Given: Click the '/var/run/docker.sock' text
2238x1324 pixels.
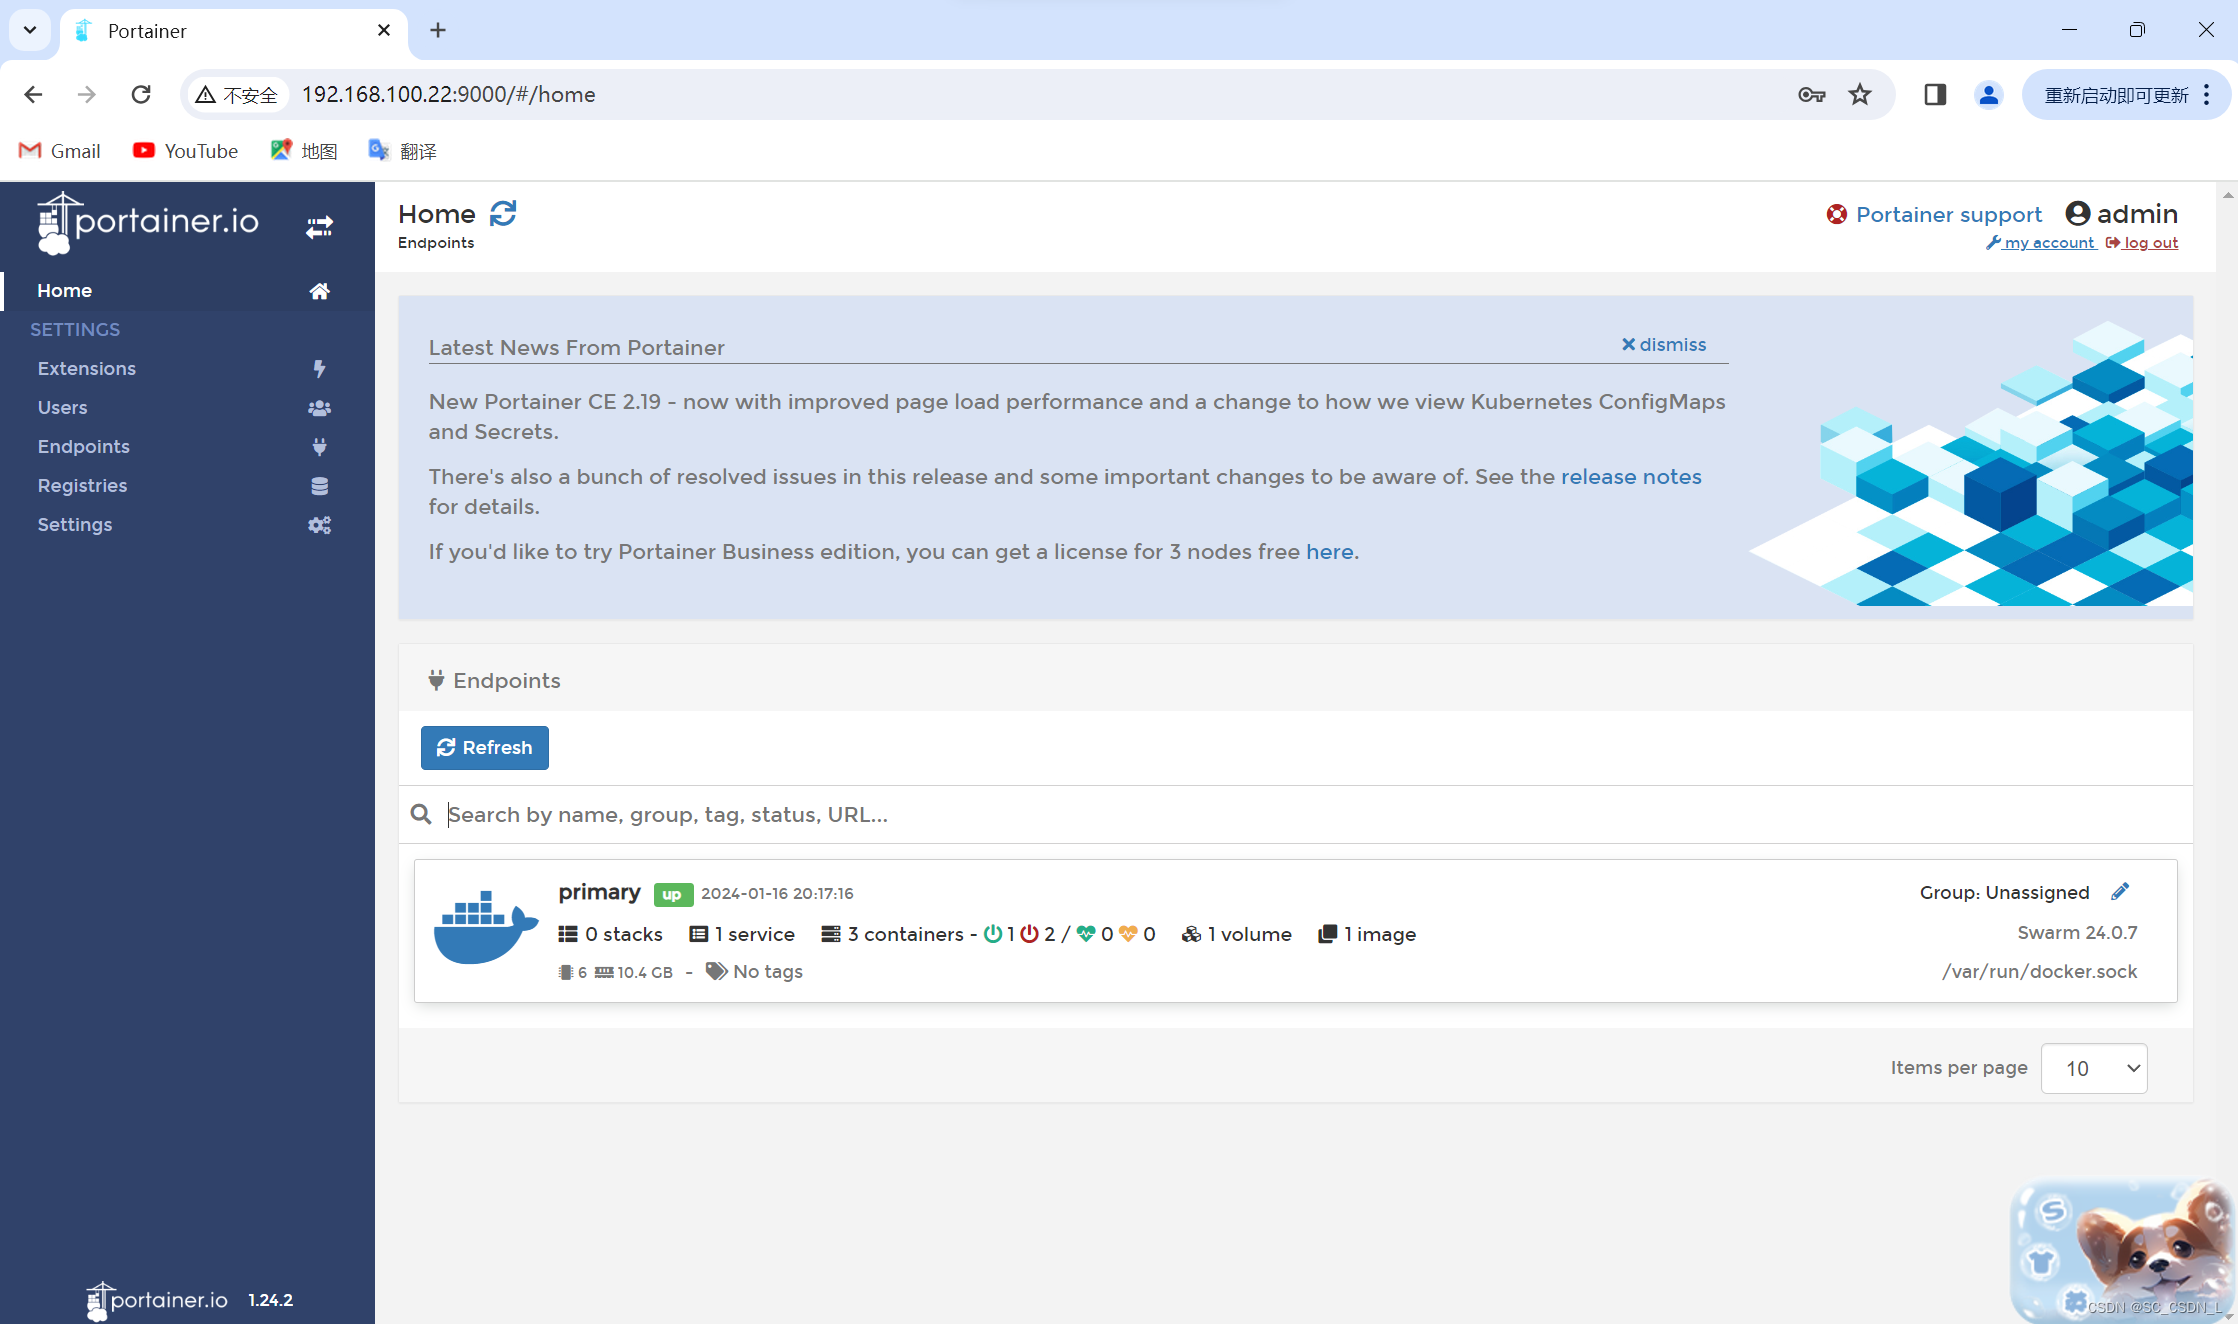Looking at the screenshot, I should click(x=2039, y=972).
